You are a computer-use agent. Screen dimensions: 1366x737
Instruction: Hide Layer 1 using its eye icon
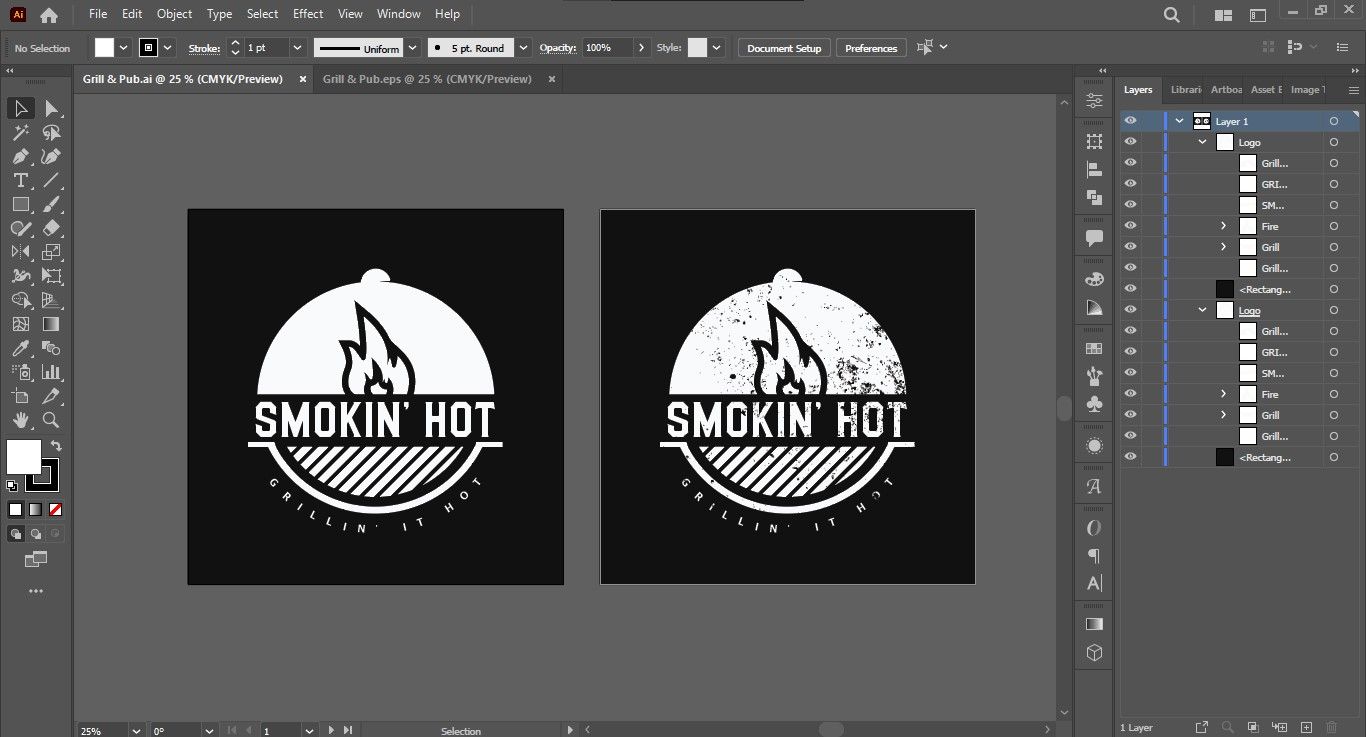tap(1130, 121)
